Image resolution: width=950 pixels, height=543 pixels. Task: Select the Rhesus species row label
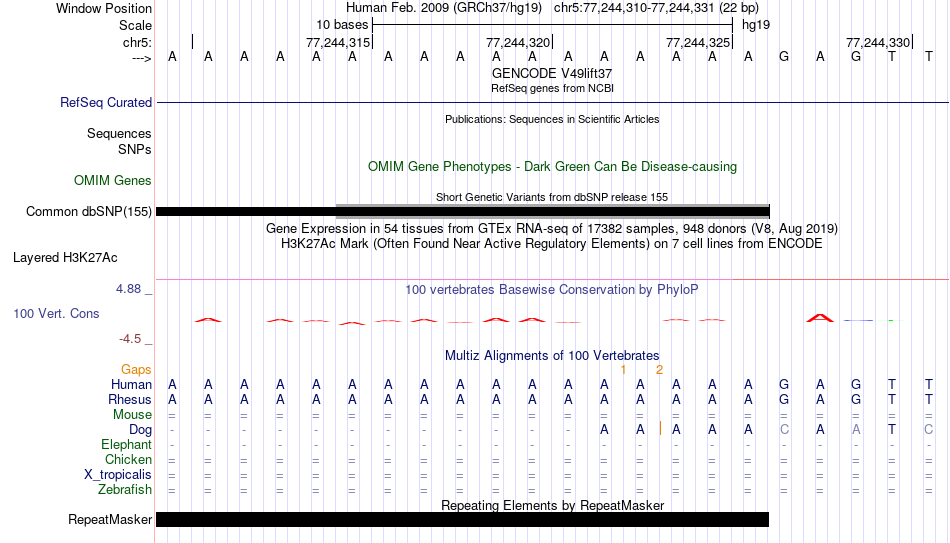point(130,400)
